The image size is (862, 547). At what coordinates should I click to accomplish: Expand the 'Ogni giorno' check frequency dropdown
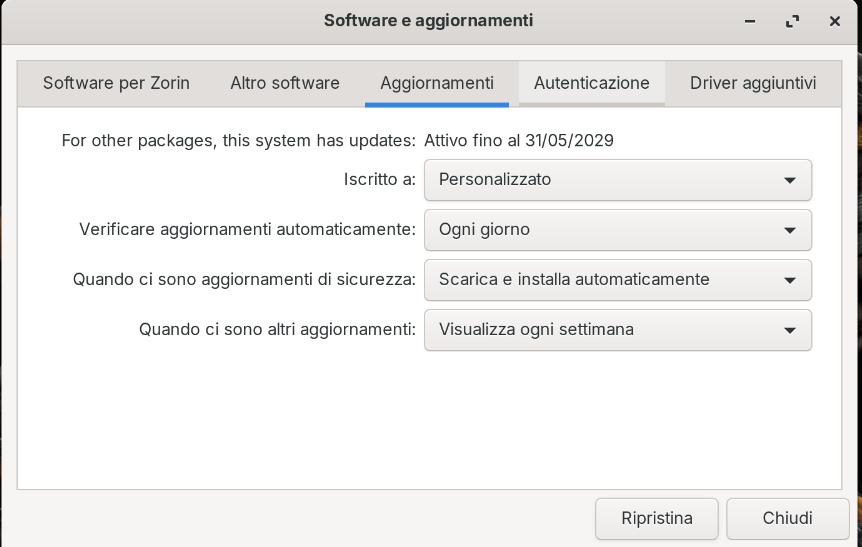617,230
